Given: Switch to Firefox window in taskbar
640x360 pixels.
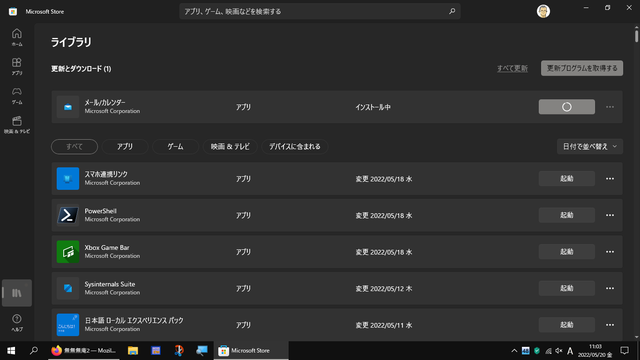Looking at the screenshot, I should (84, 351).
